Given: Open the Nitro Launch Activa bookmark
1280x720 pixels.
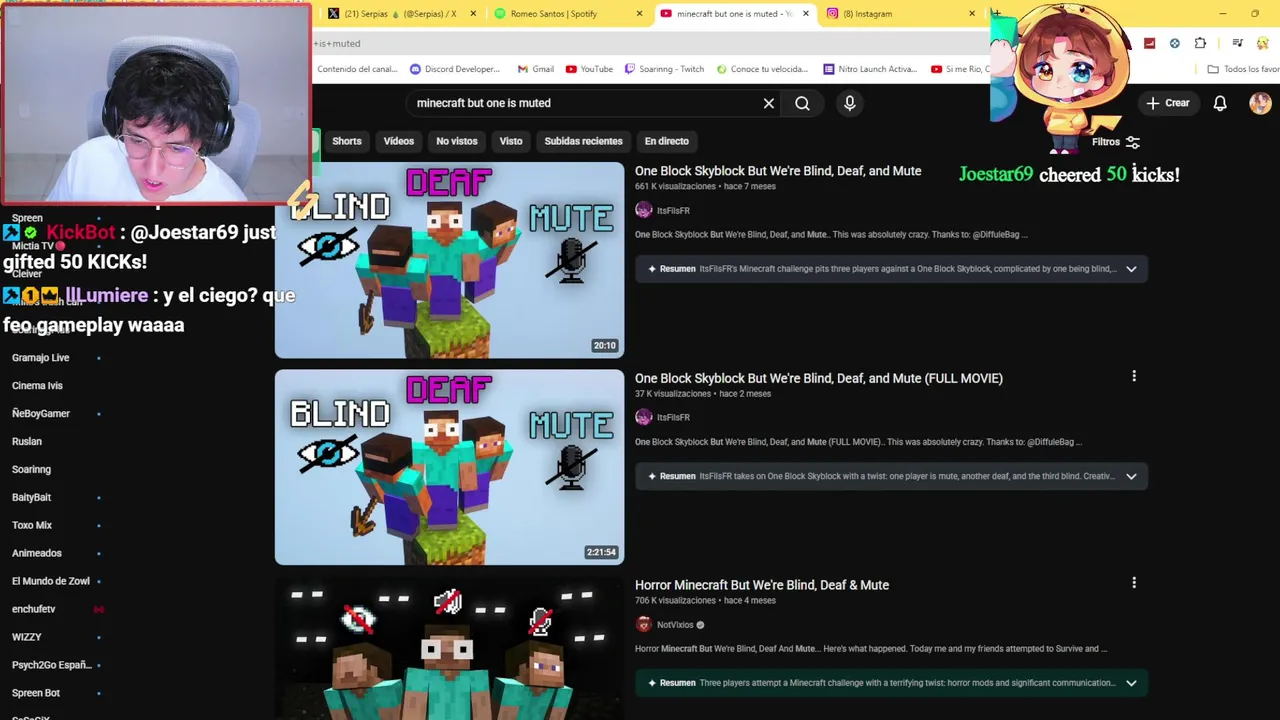Looking at the screenshot, I should tap(869, 69).
